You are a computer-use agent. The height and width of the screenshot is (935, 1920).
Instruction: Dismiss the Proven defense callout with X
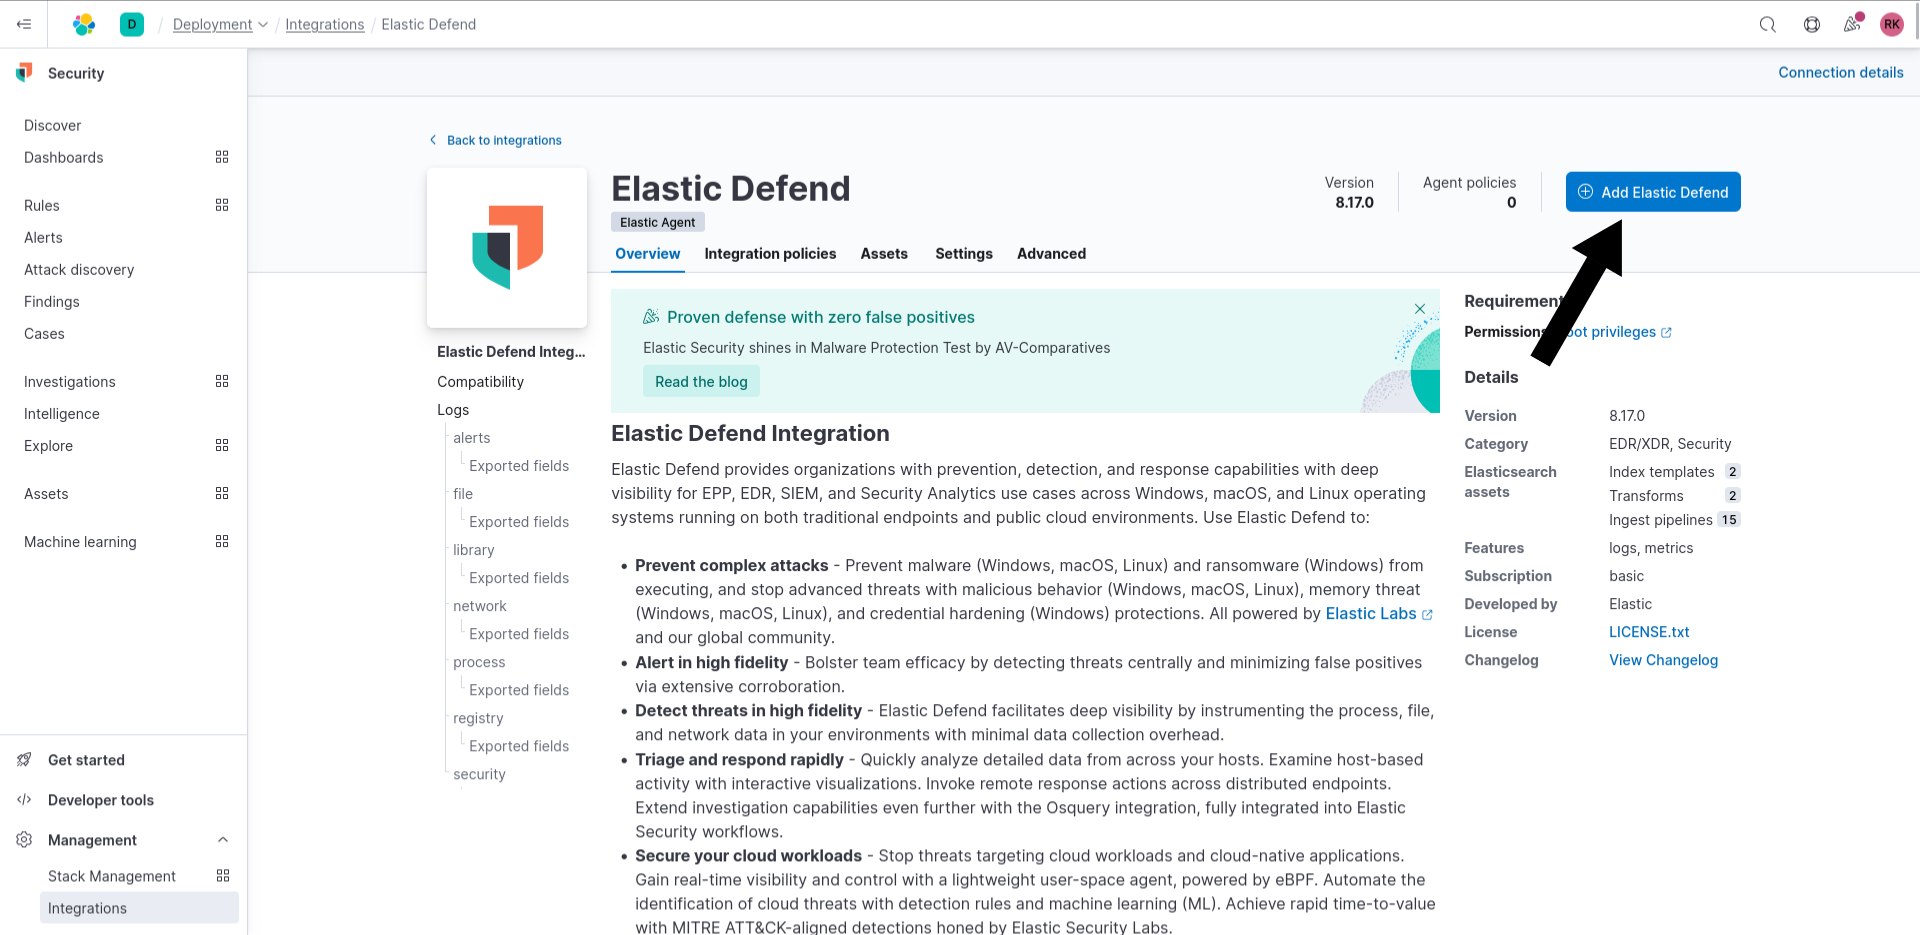pyautogui.click(x=1420, y=309)
